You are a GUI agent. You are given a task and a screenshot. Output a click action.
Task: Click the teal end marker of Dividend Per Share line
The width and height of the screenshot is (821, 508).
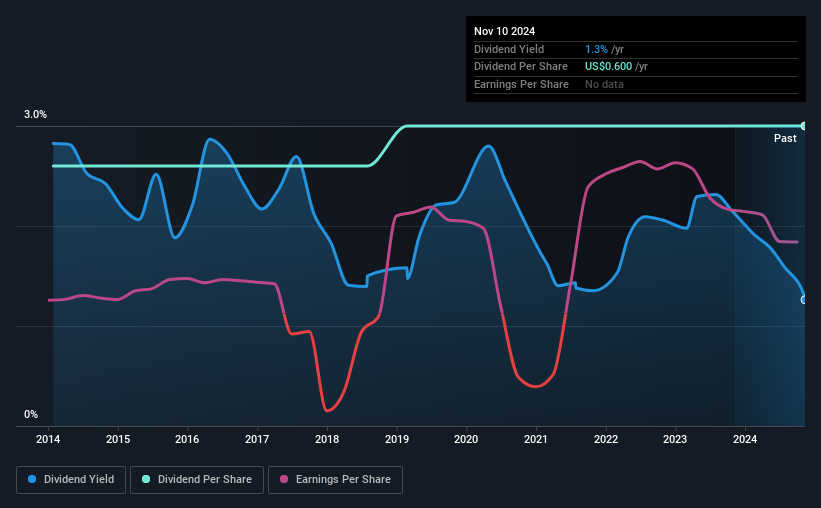(x=804, y=126)
